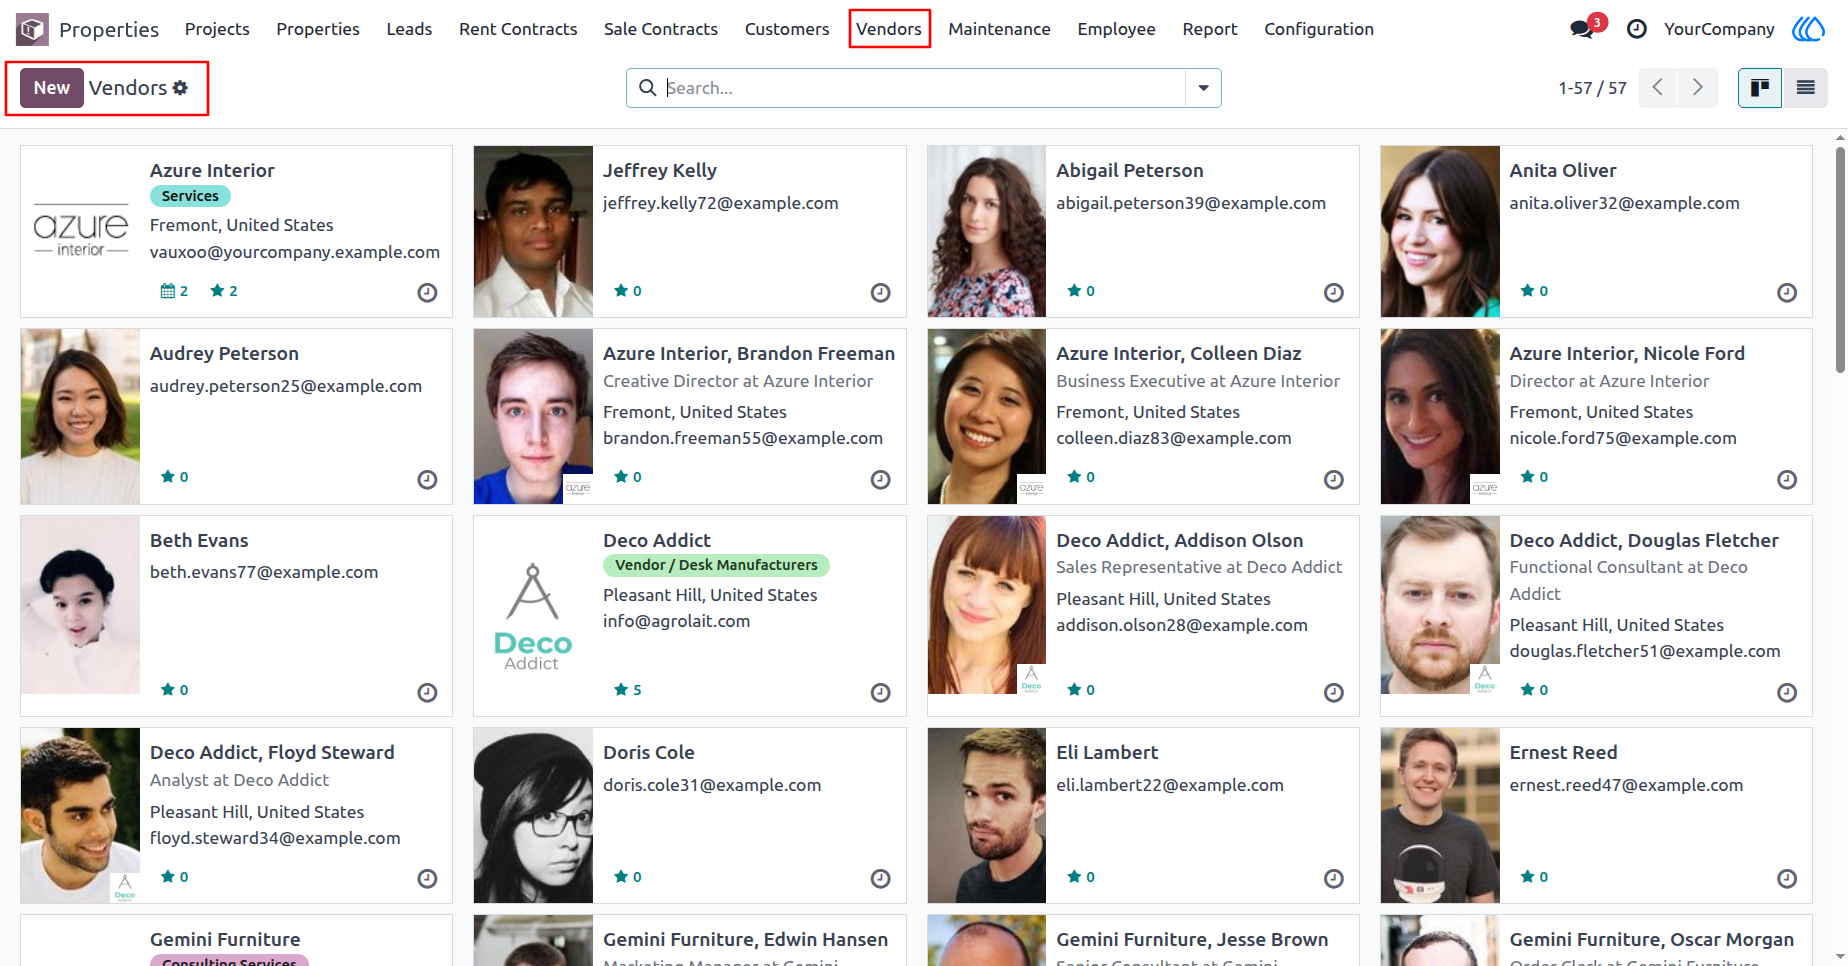Expand the search options dropdown arrow
This screenshot has height=966, width=1848.
point(1203,88)
